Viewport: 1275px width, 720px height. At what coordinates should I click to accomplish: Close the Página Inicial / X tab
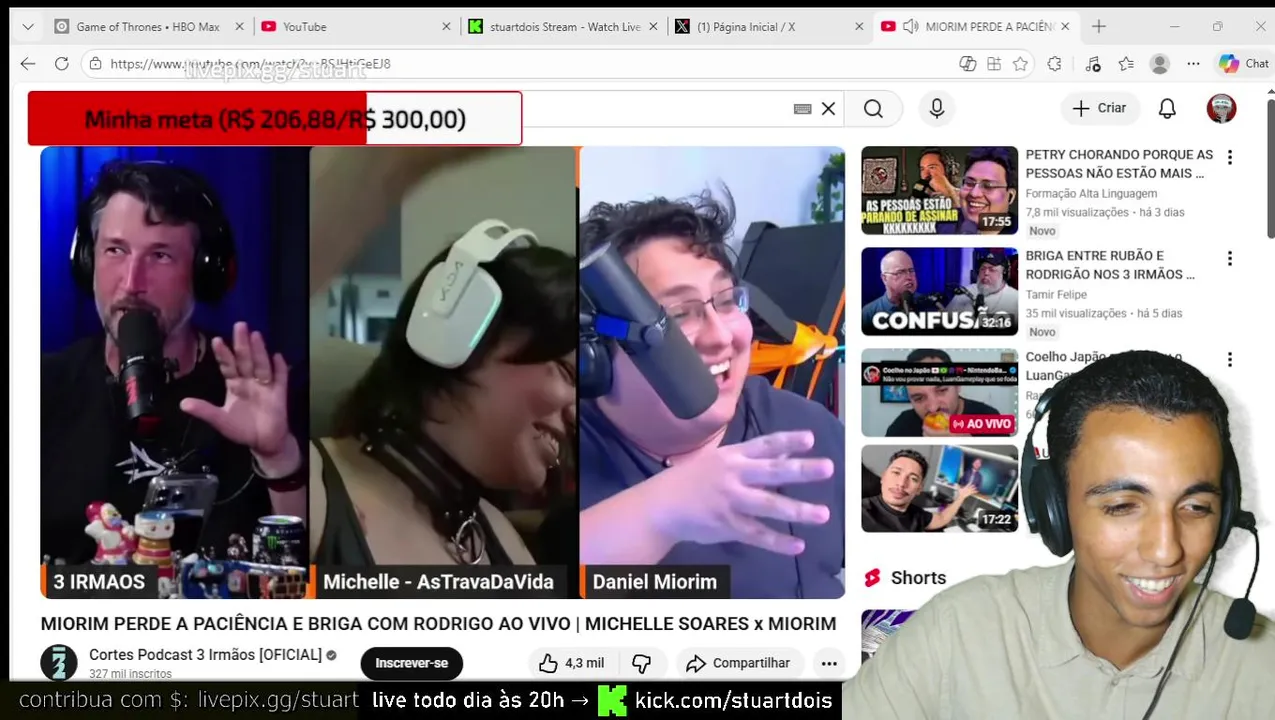click(859, 27)
